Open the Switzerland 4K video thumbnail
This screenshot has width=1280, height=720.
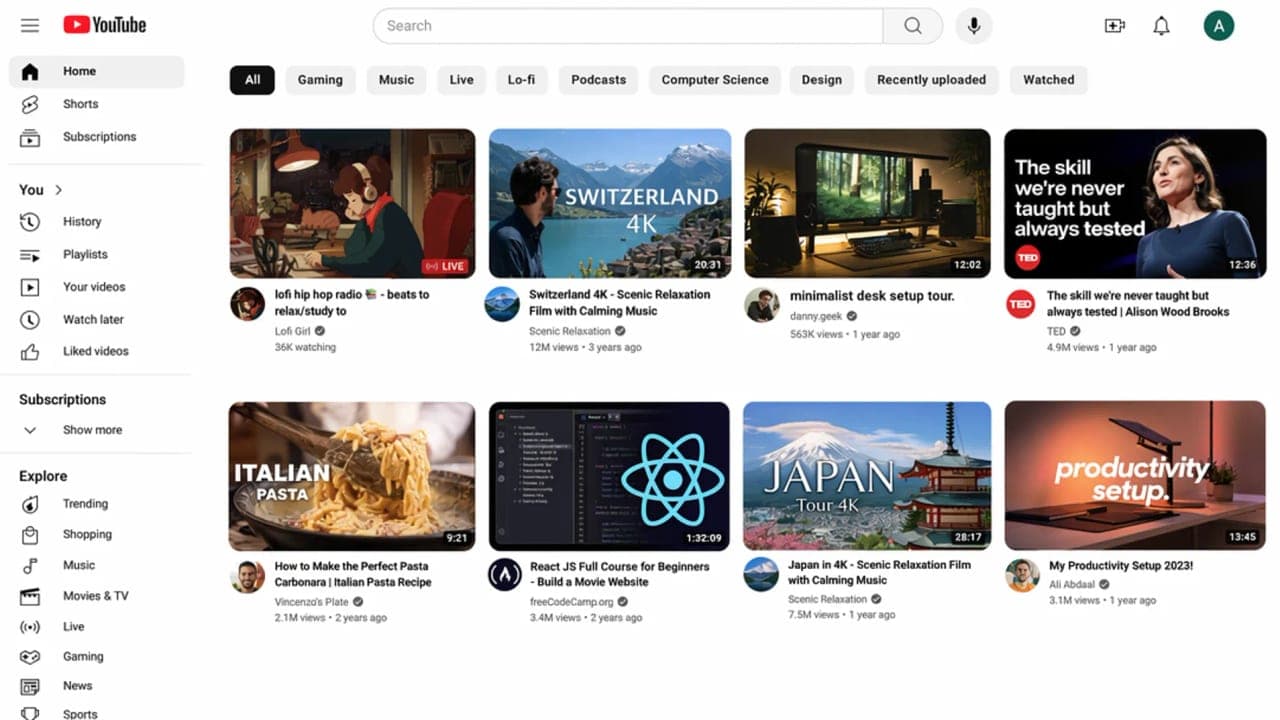point(610,203)
